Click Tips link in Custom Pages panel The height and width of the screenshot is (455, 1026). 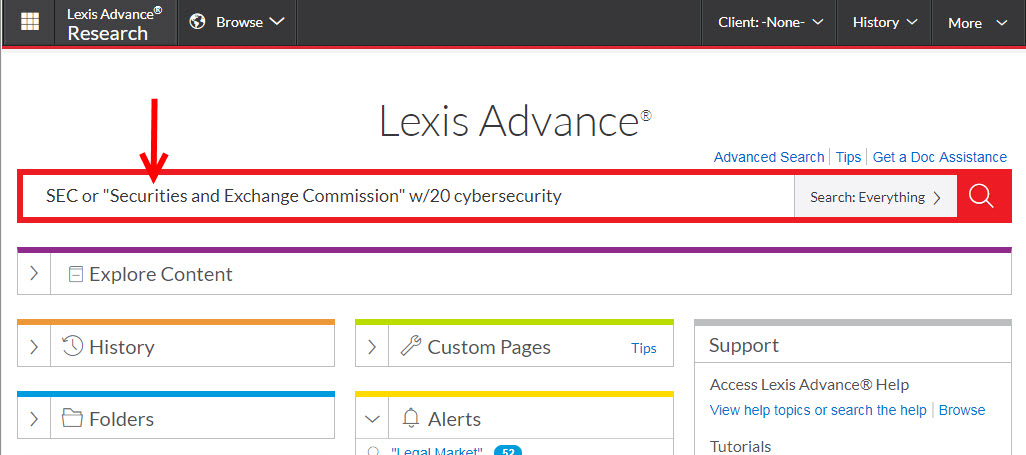644,348
